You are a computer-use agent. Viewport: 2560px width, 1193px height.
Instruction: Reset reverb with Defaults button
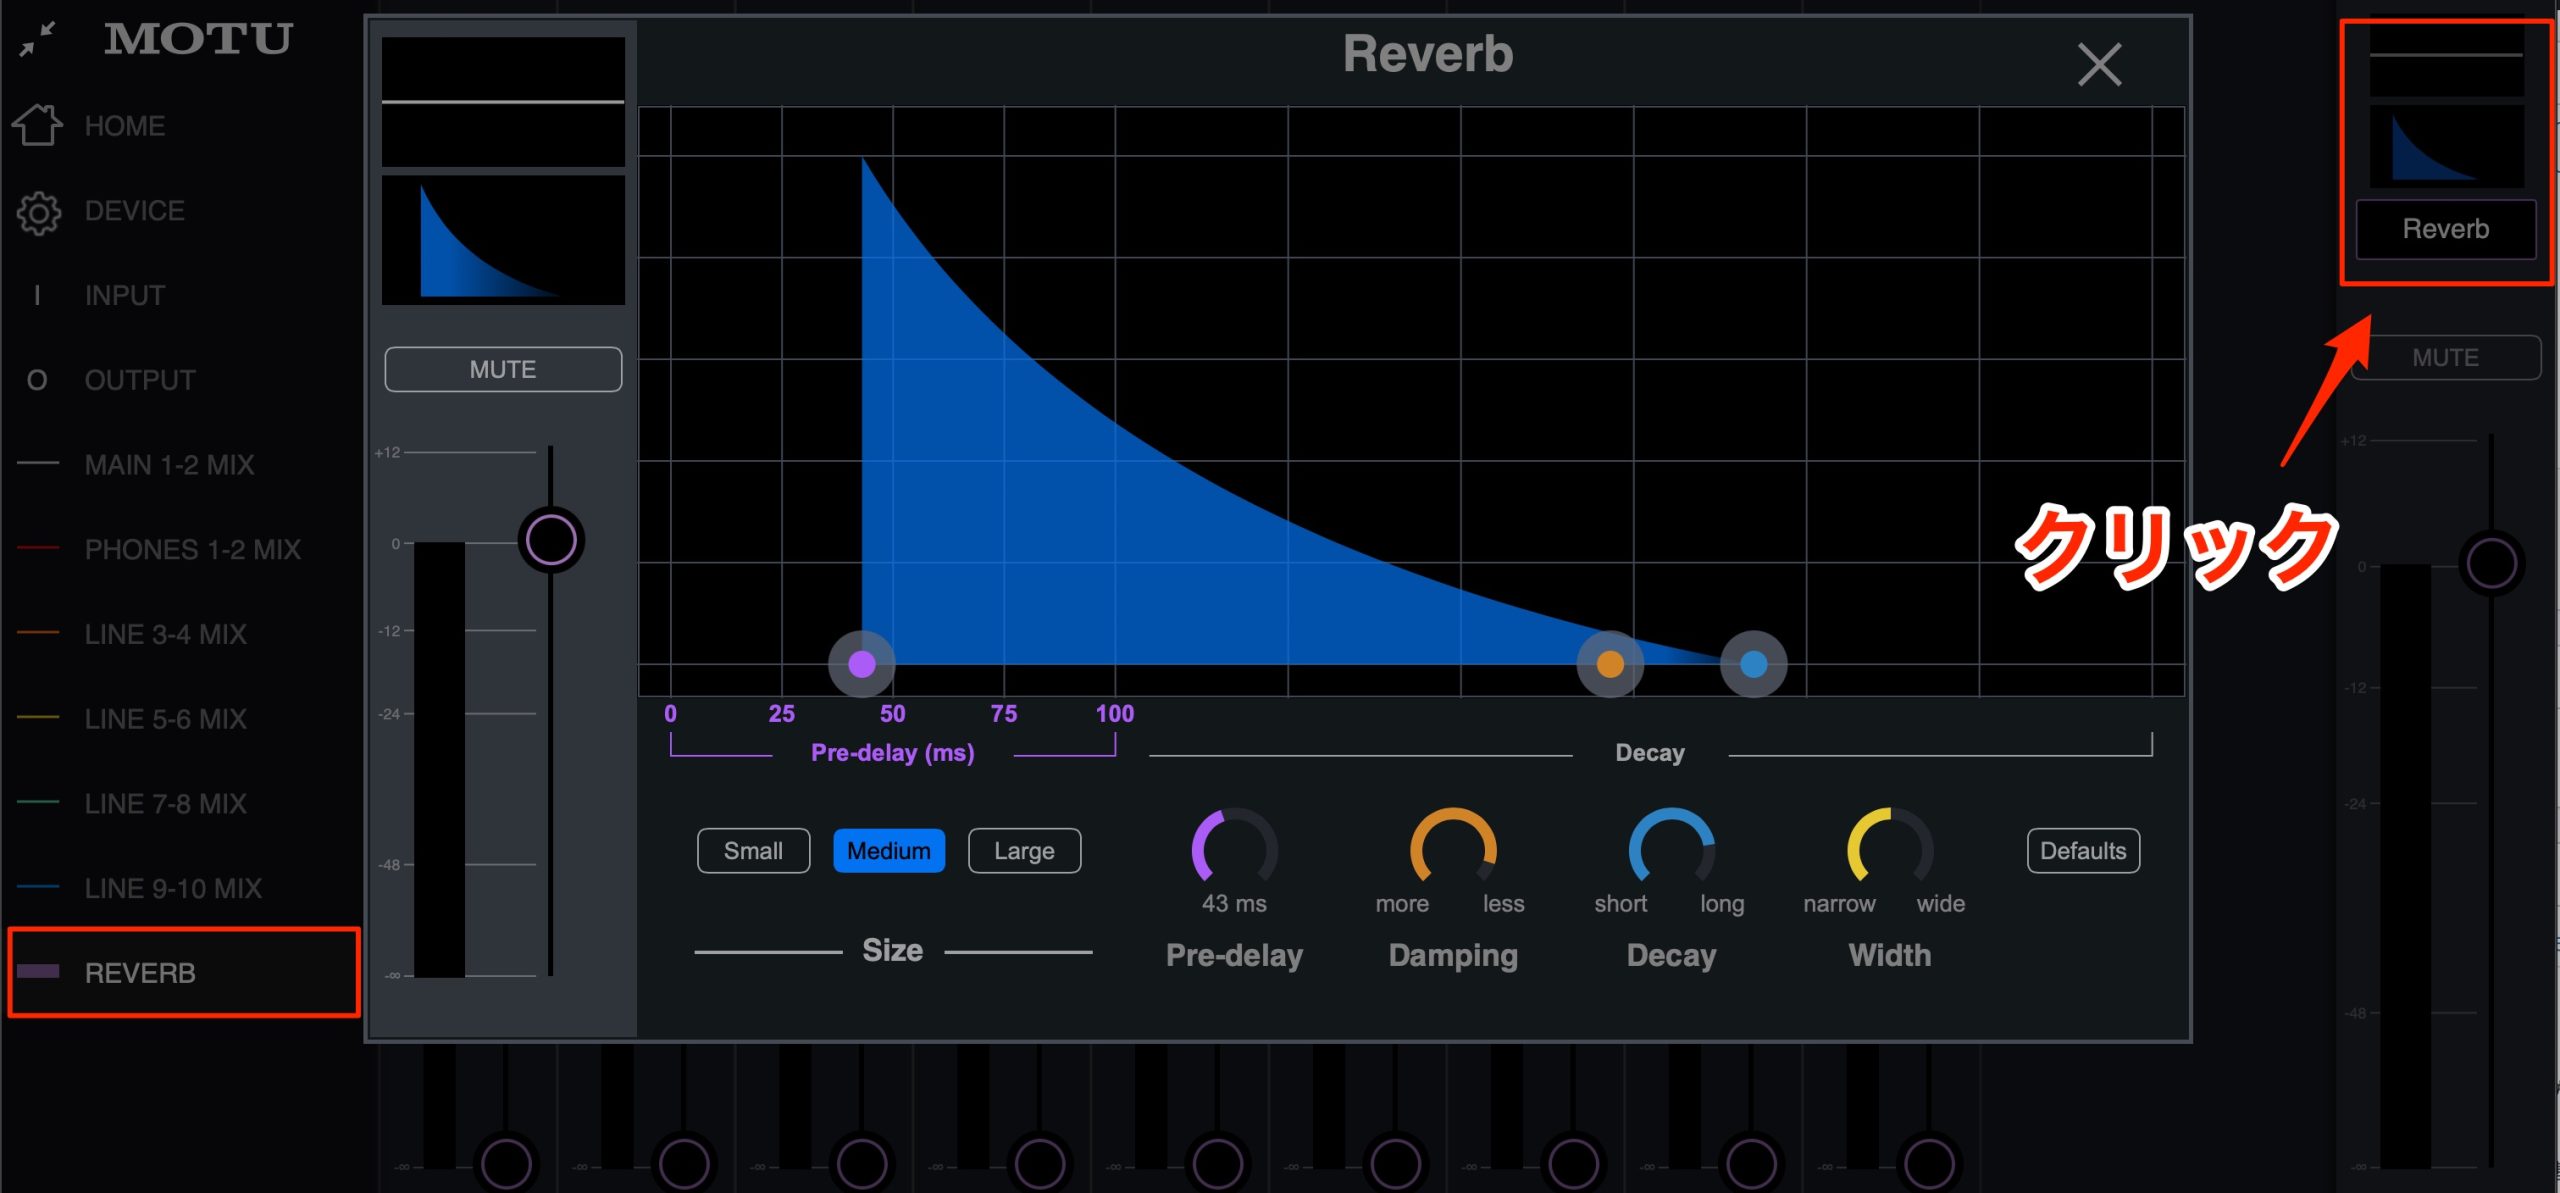[2083, 851]
